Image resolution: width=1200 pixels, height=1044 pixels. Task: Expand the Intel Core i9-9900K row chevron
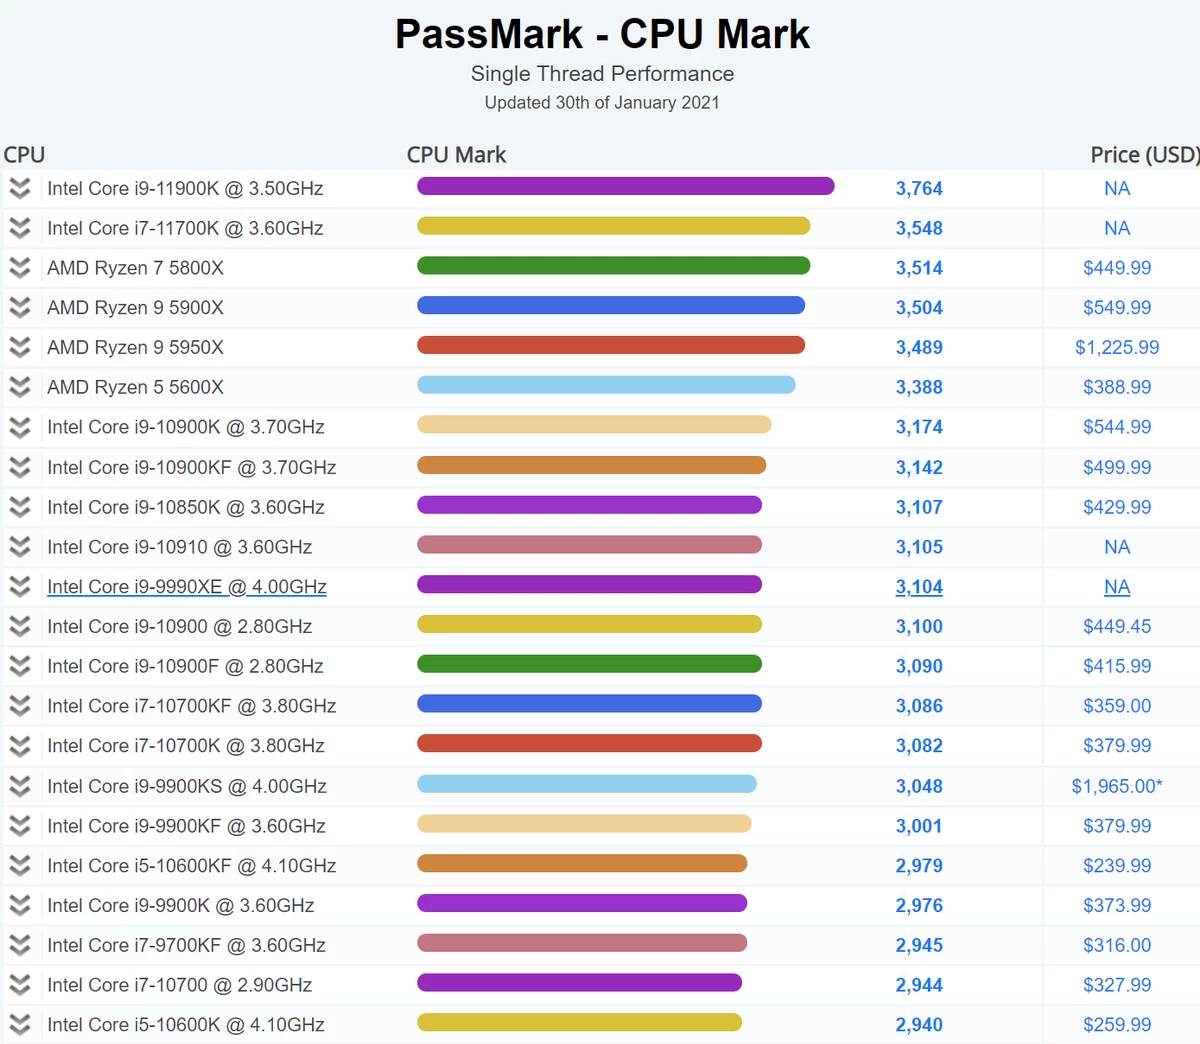(x=20, y=905)
